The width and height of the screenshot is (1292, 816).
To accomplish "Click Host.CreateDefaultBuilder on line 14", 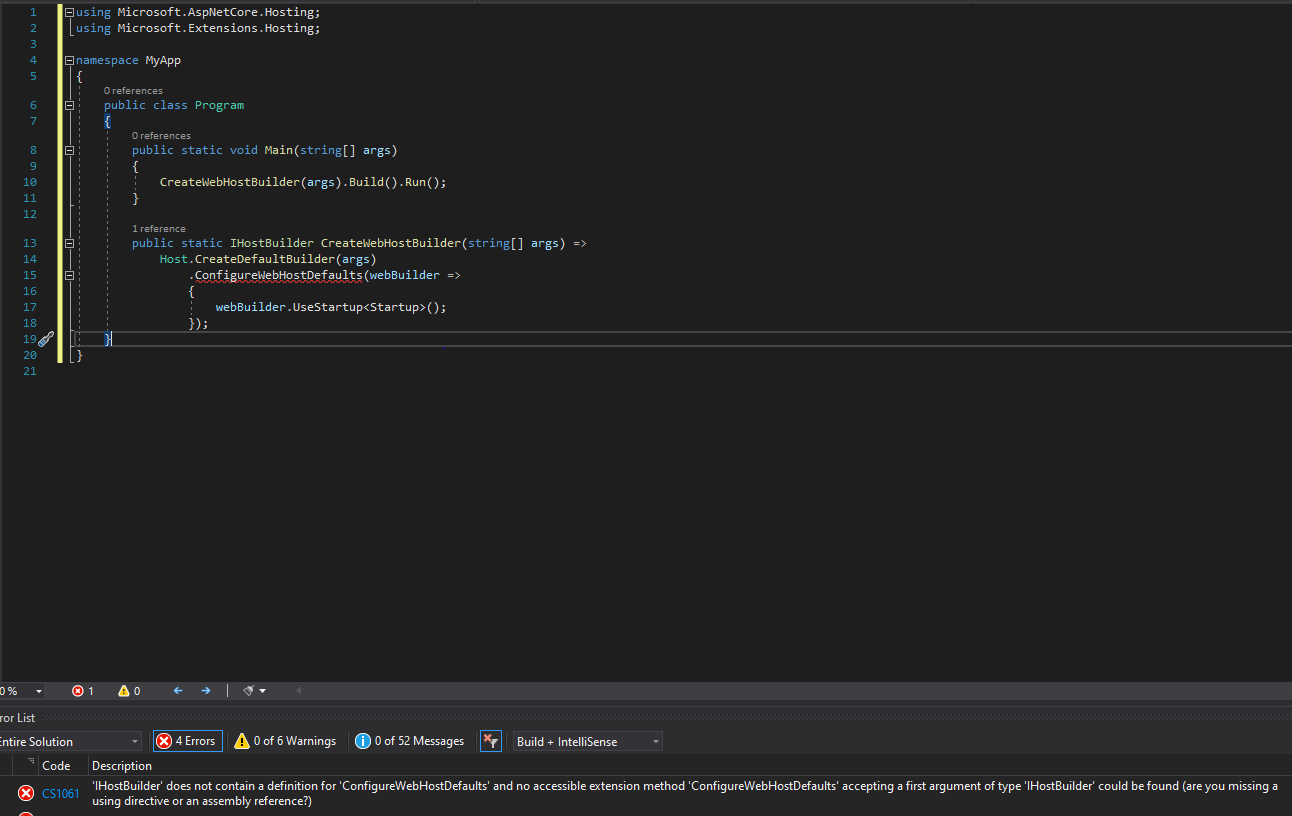I will pos(268,259).
